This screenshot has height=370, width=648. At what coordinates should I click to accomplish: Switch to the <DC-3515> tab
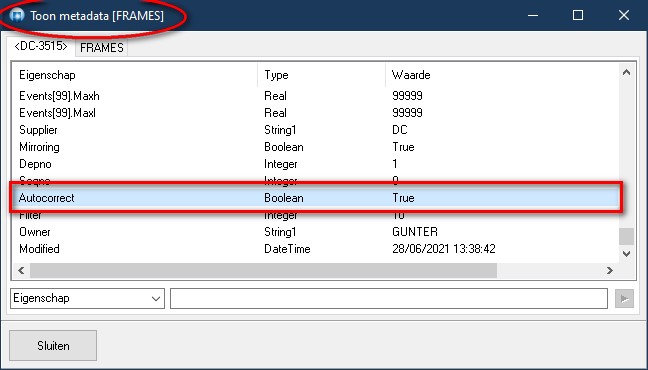[40, 46]
